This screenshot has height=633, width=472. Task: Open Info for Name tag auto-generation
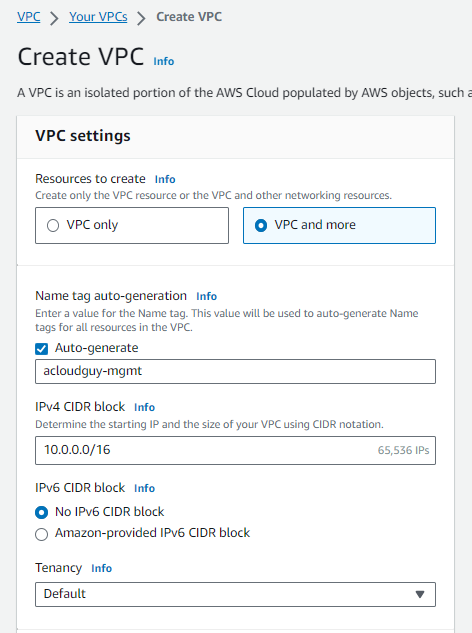tap(206, 296)
